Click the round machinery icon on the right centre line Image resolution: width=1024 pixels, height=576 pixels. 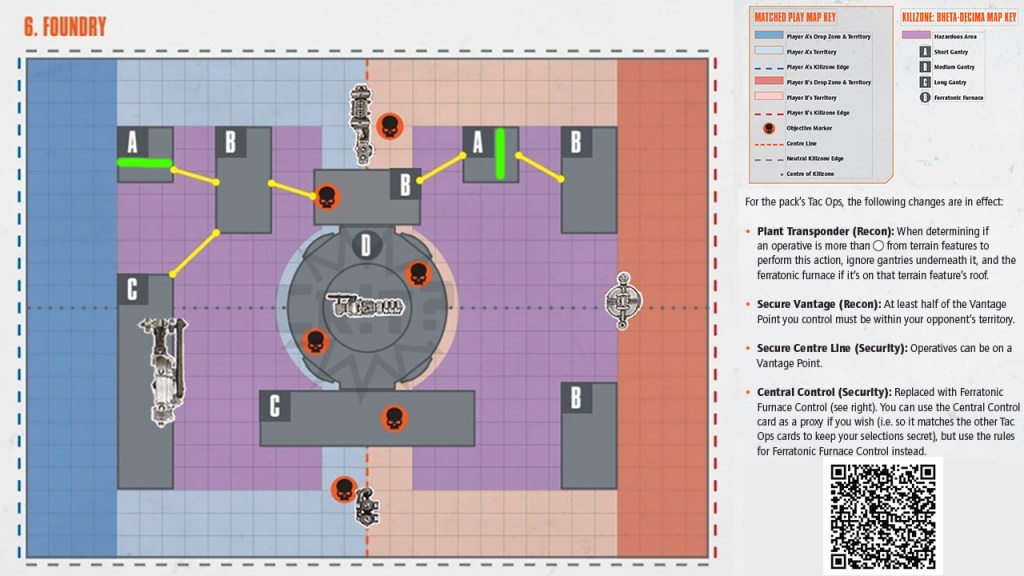[624, 300]
